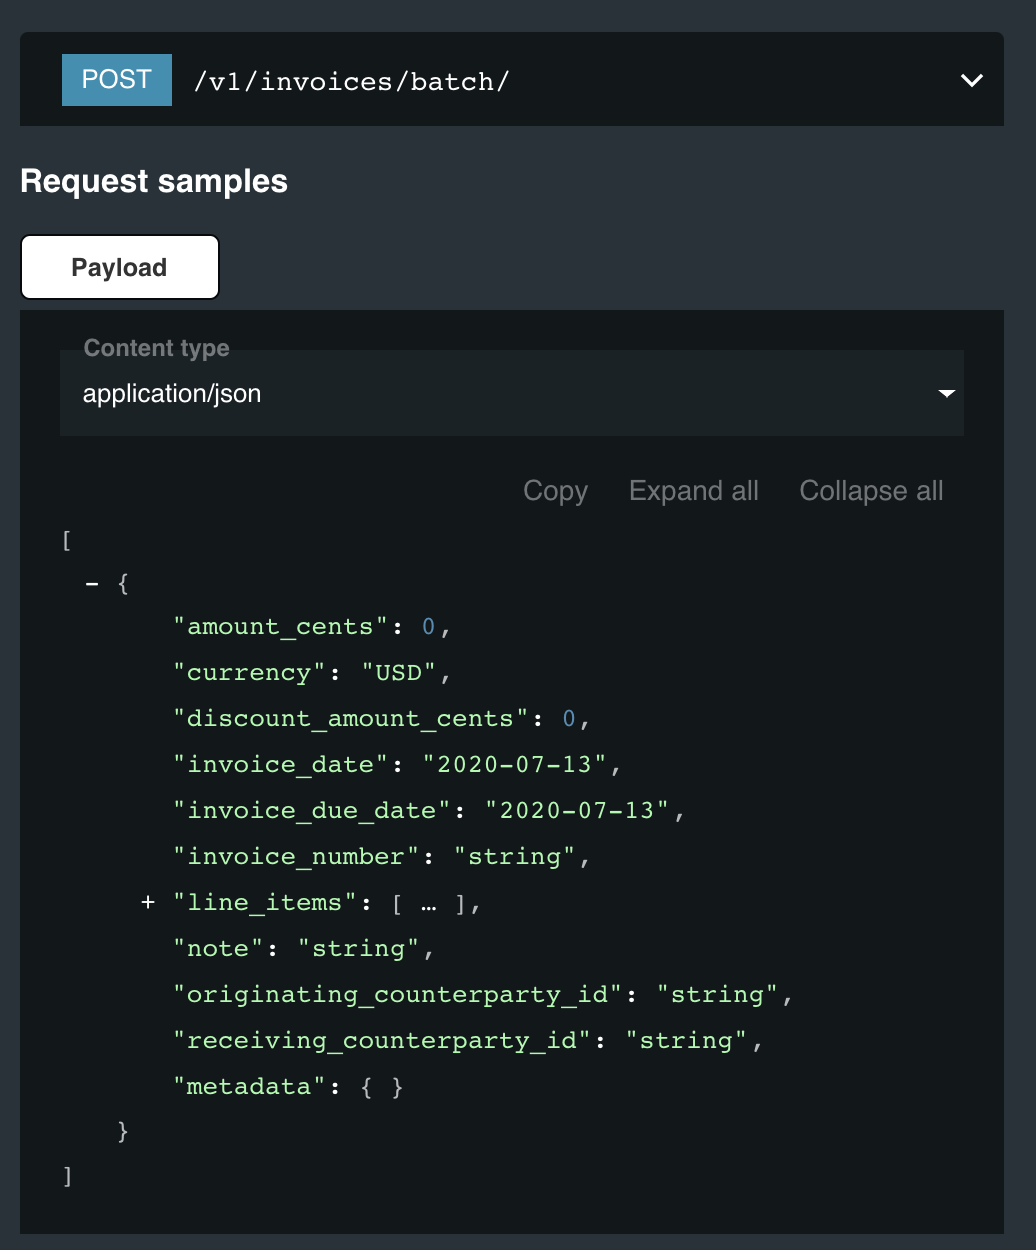Click the "invoice_number" key
The height and width of the screenshot is (1250, 1036).
(296, 857)
